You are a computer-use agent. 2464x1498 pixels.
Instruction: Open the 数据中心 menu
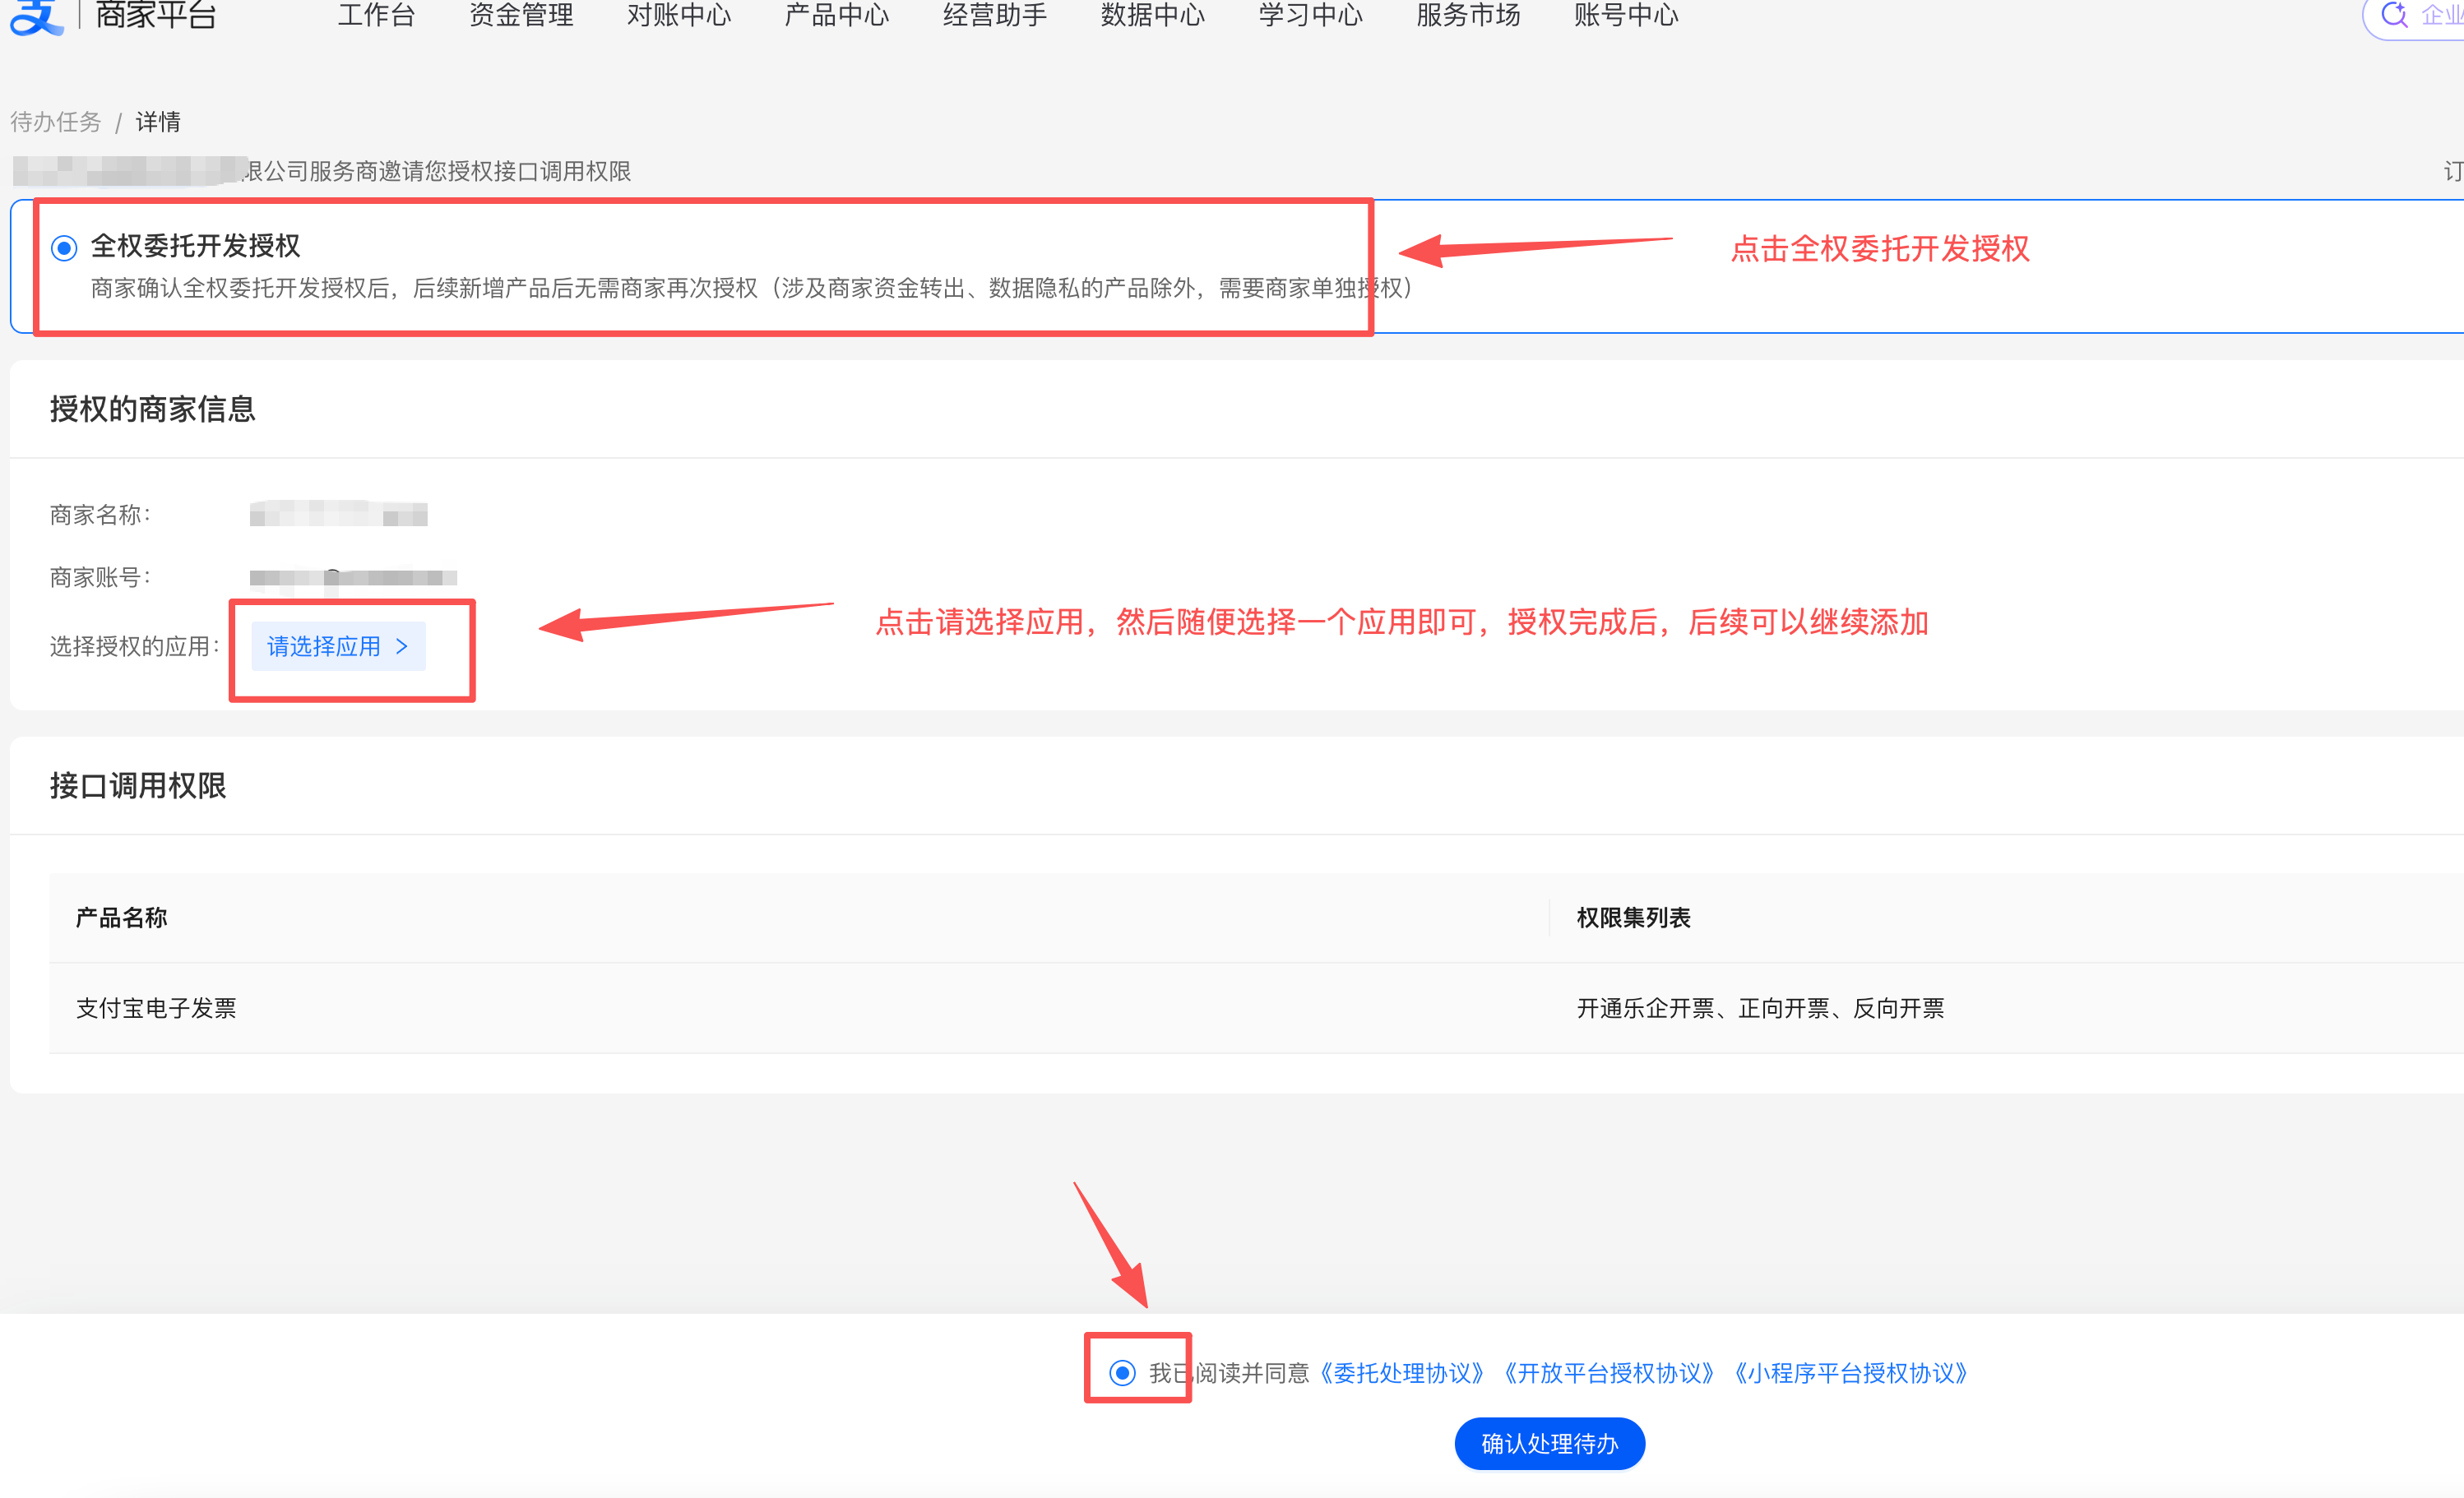[x=1153, y=15]
